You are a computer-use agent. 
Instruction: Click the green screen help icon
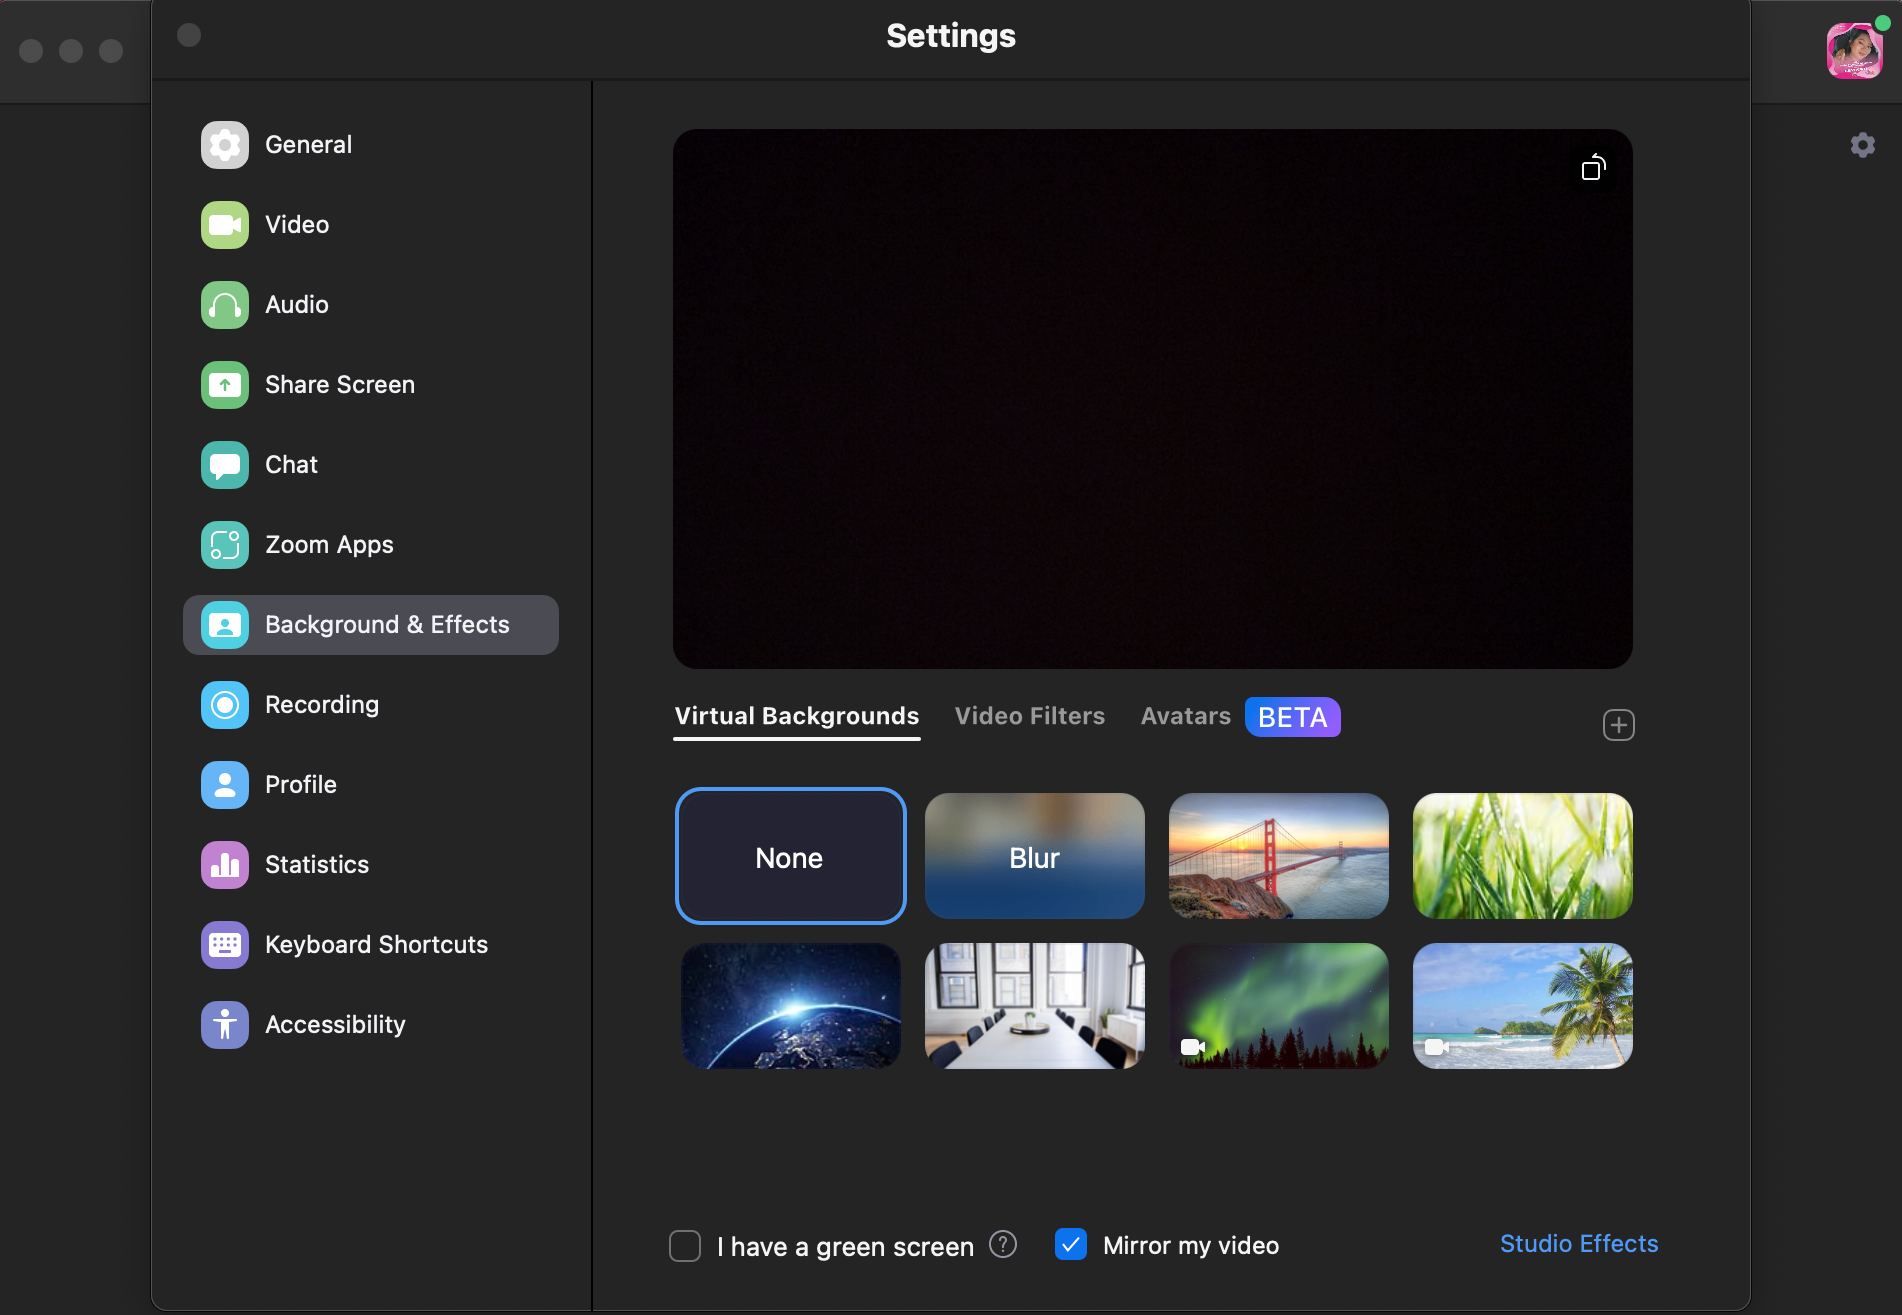[1003, 1245]
